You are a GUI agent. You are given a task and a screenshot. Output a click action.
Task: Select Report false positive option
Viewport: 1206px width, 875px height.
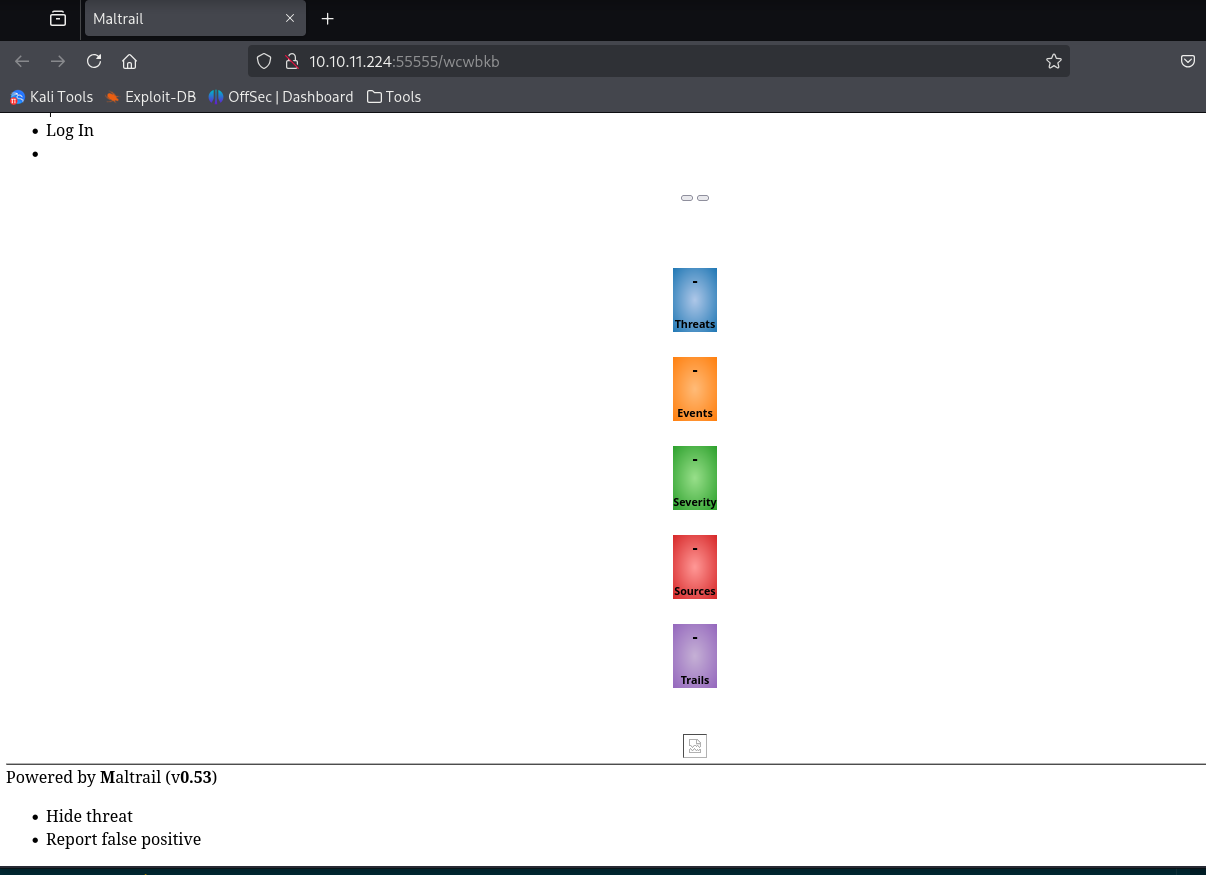click(123, 839)
